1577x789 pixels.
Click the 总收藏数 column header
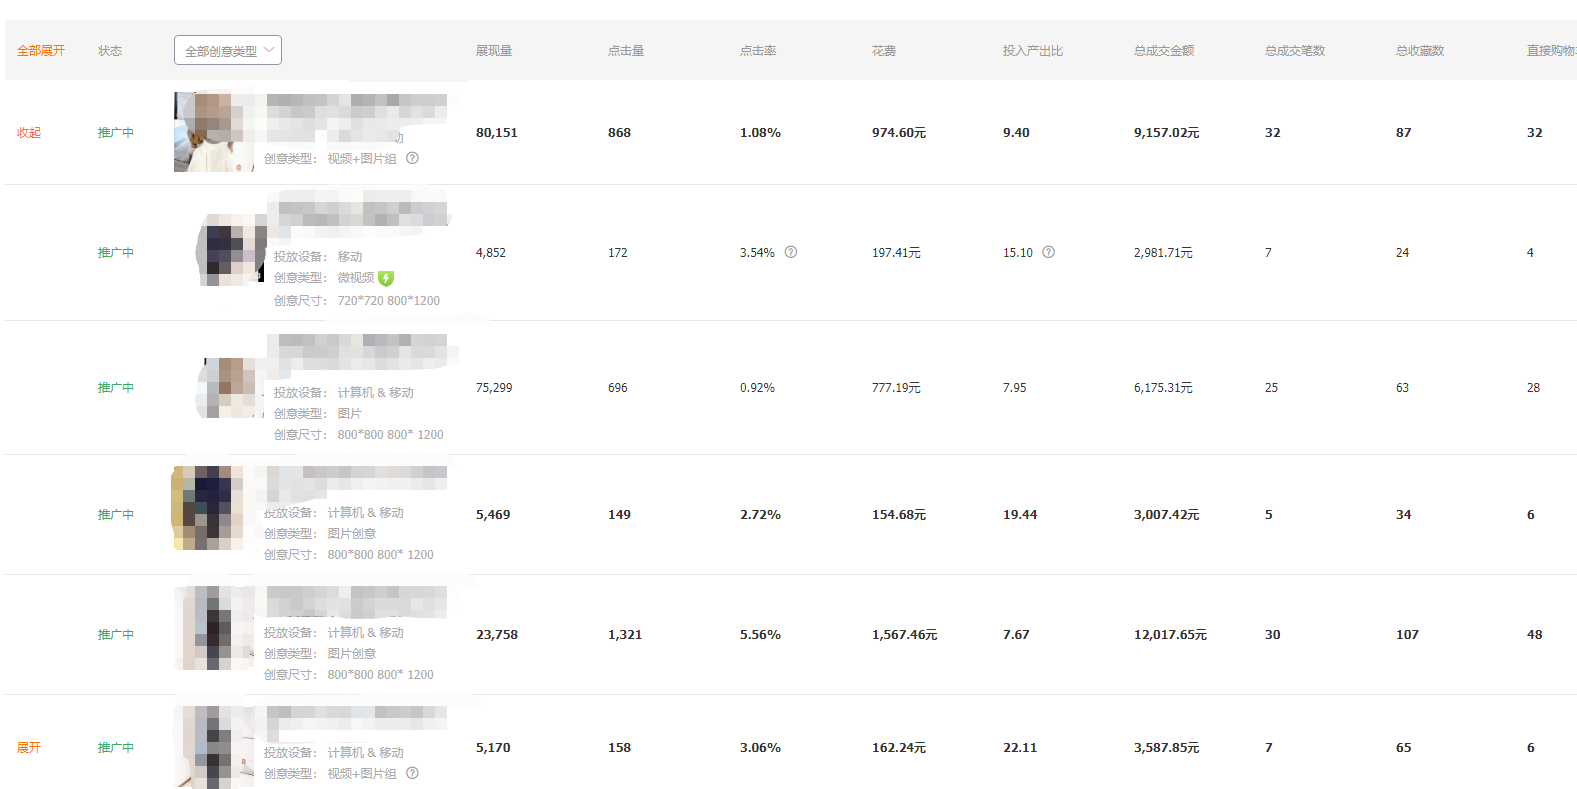click(x=1420, y=50)
